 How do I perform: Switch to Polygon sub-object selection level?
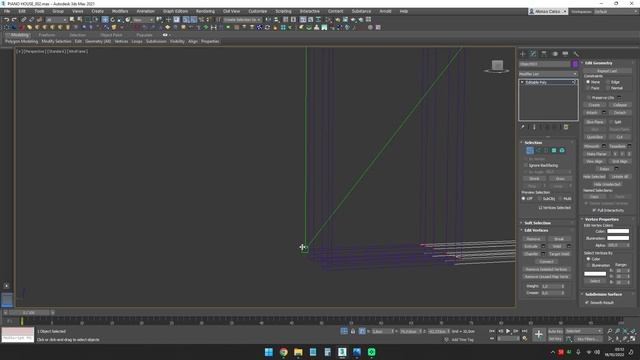coord(554,151)
